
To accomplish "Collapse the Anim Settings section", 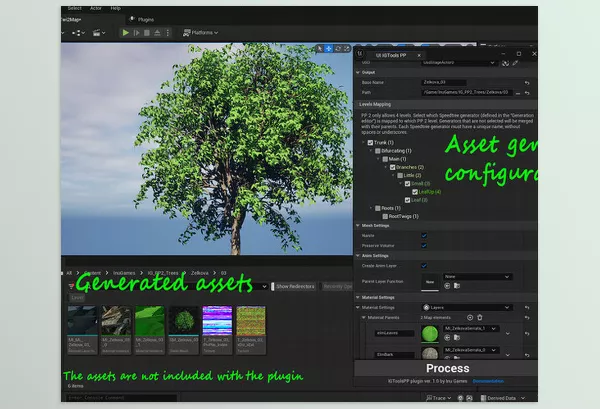I will click(x=358, y=256).
